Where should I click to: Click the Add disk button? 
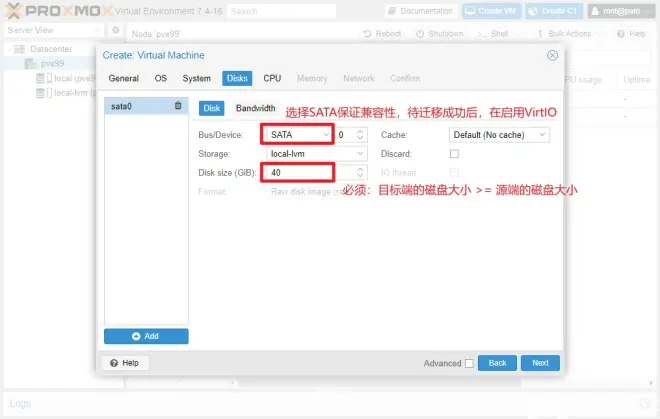146,336
